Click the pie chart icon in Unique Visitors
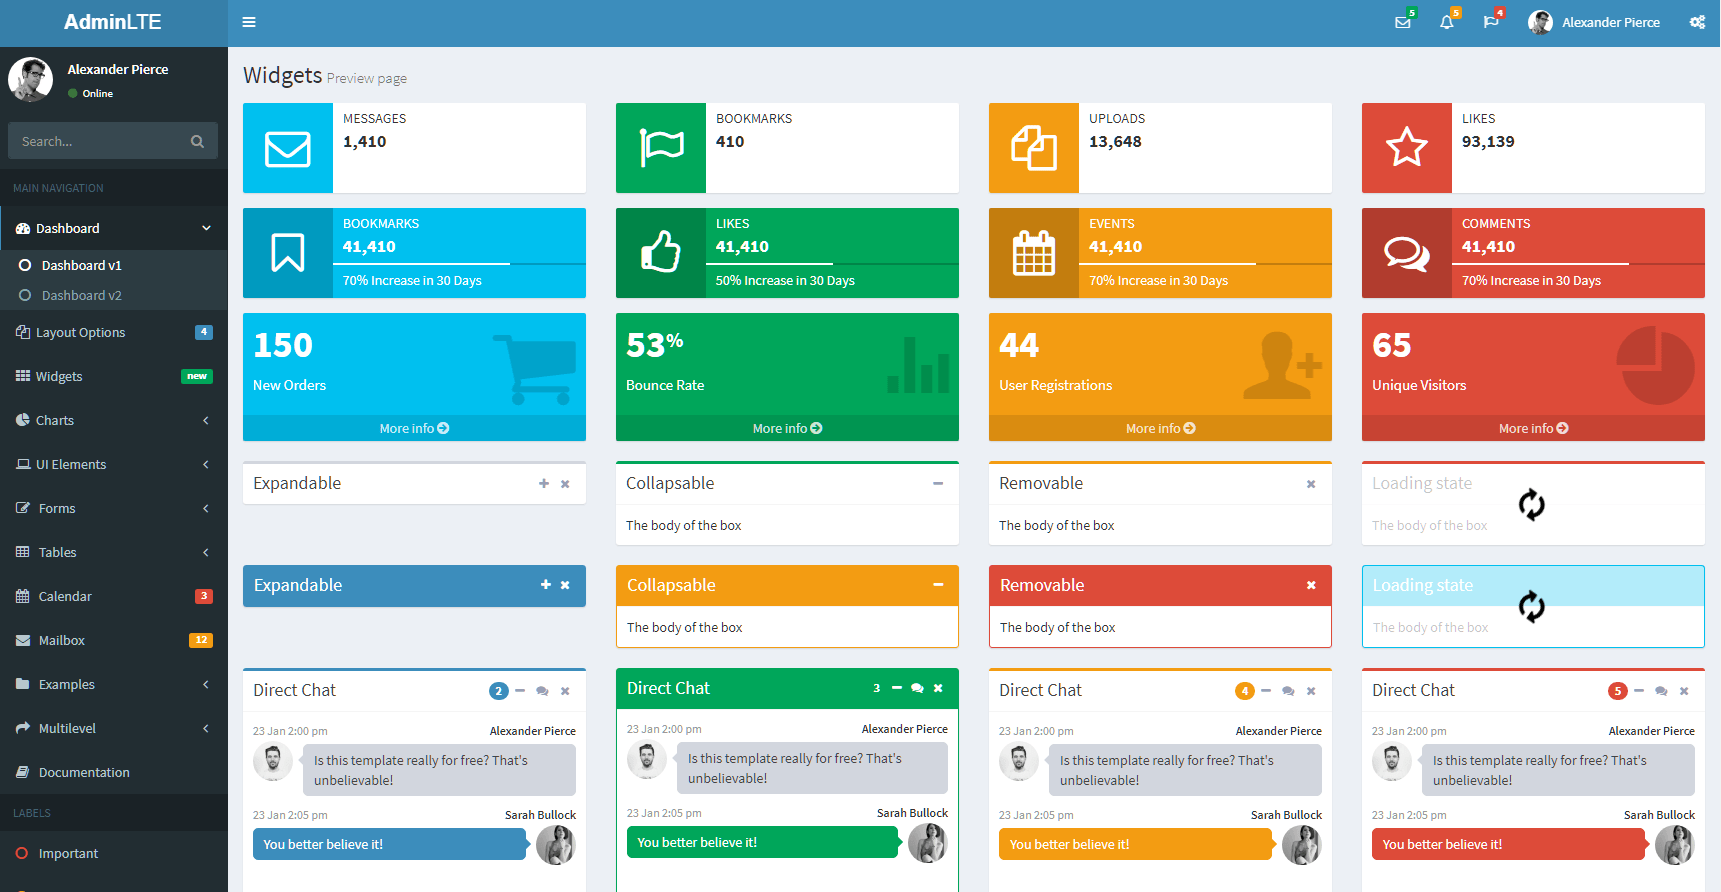This screenshot has height=892, width=1721. 1656,366
